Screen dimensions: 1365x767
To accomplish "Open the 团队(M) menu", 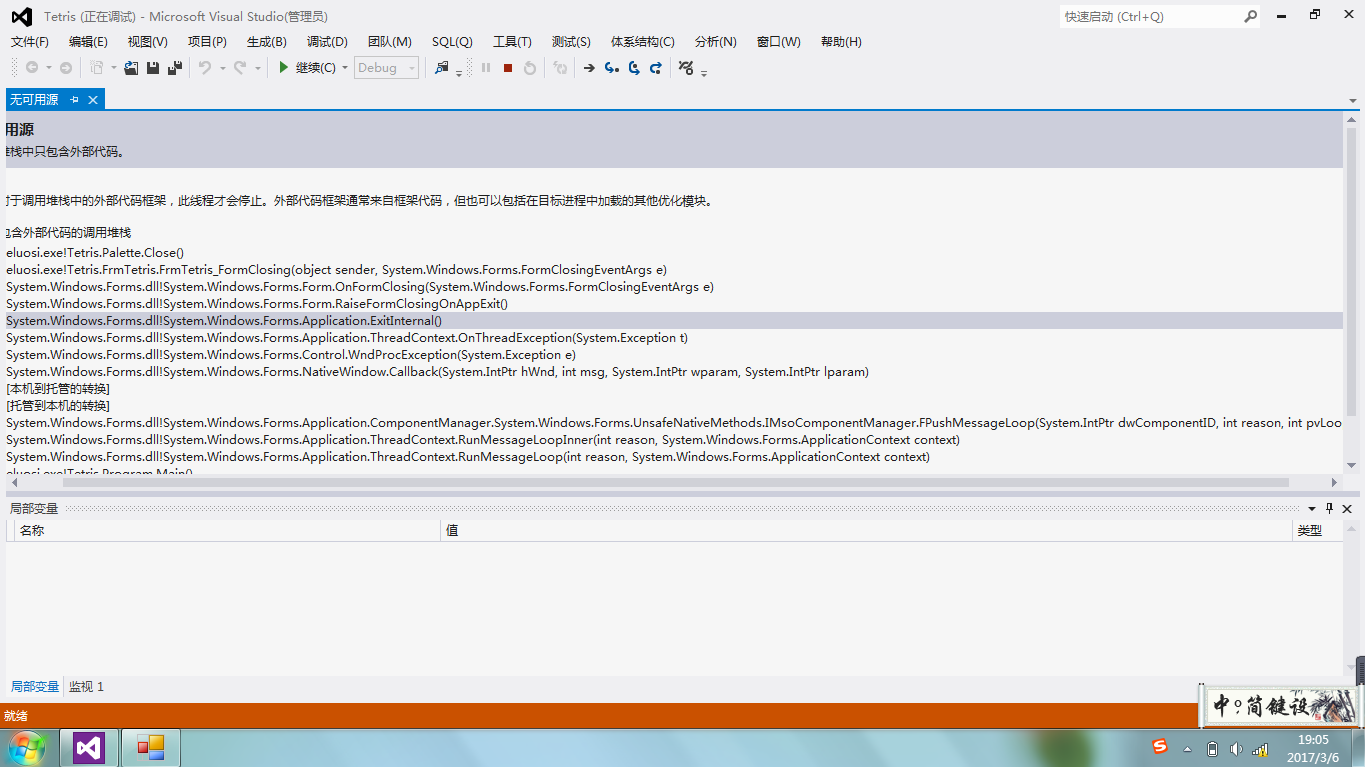I will [390, 42].
